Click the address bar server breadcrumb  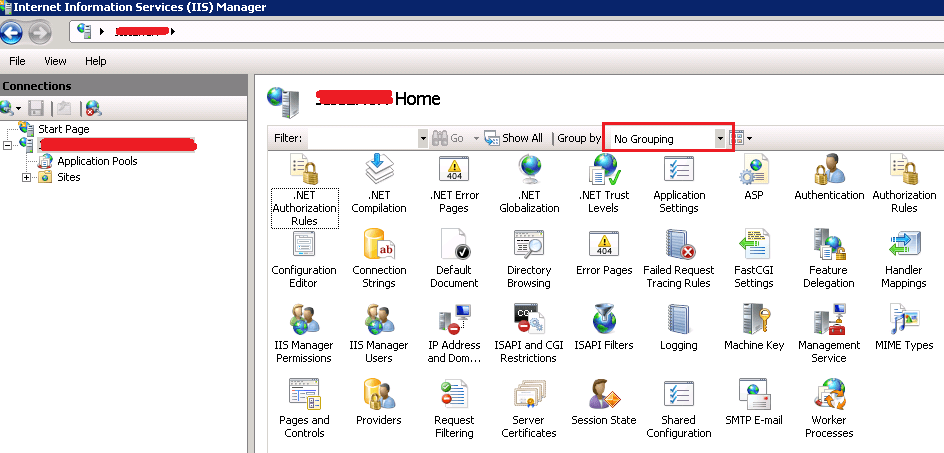pos(141,31)
